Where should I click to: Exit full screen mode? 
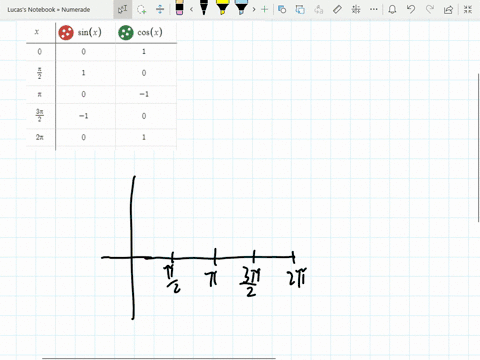click(468, 9)
